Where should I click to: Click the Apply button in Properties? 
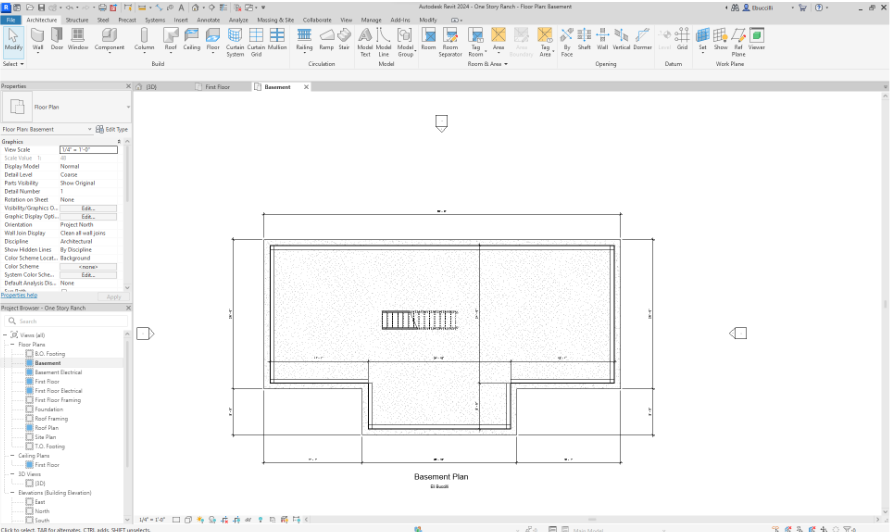pyautogui.click(x=114, y=297)
